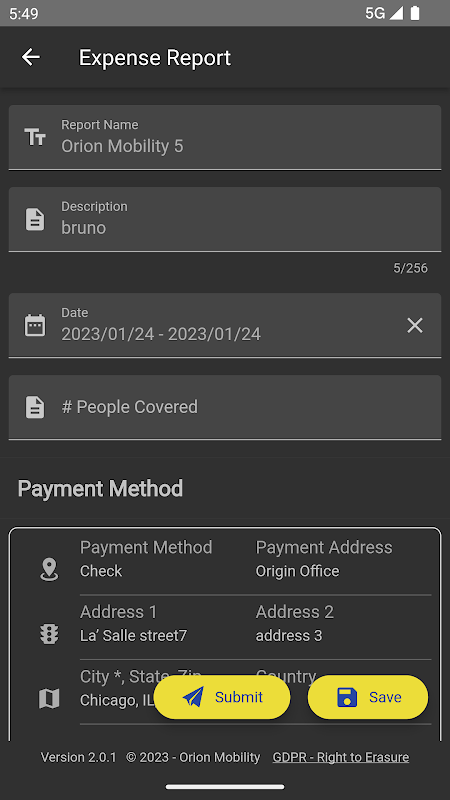Click the 5/256 character counter

click(410, 268)
